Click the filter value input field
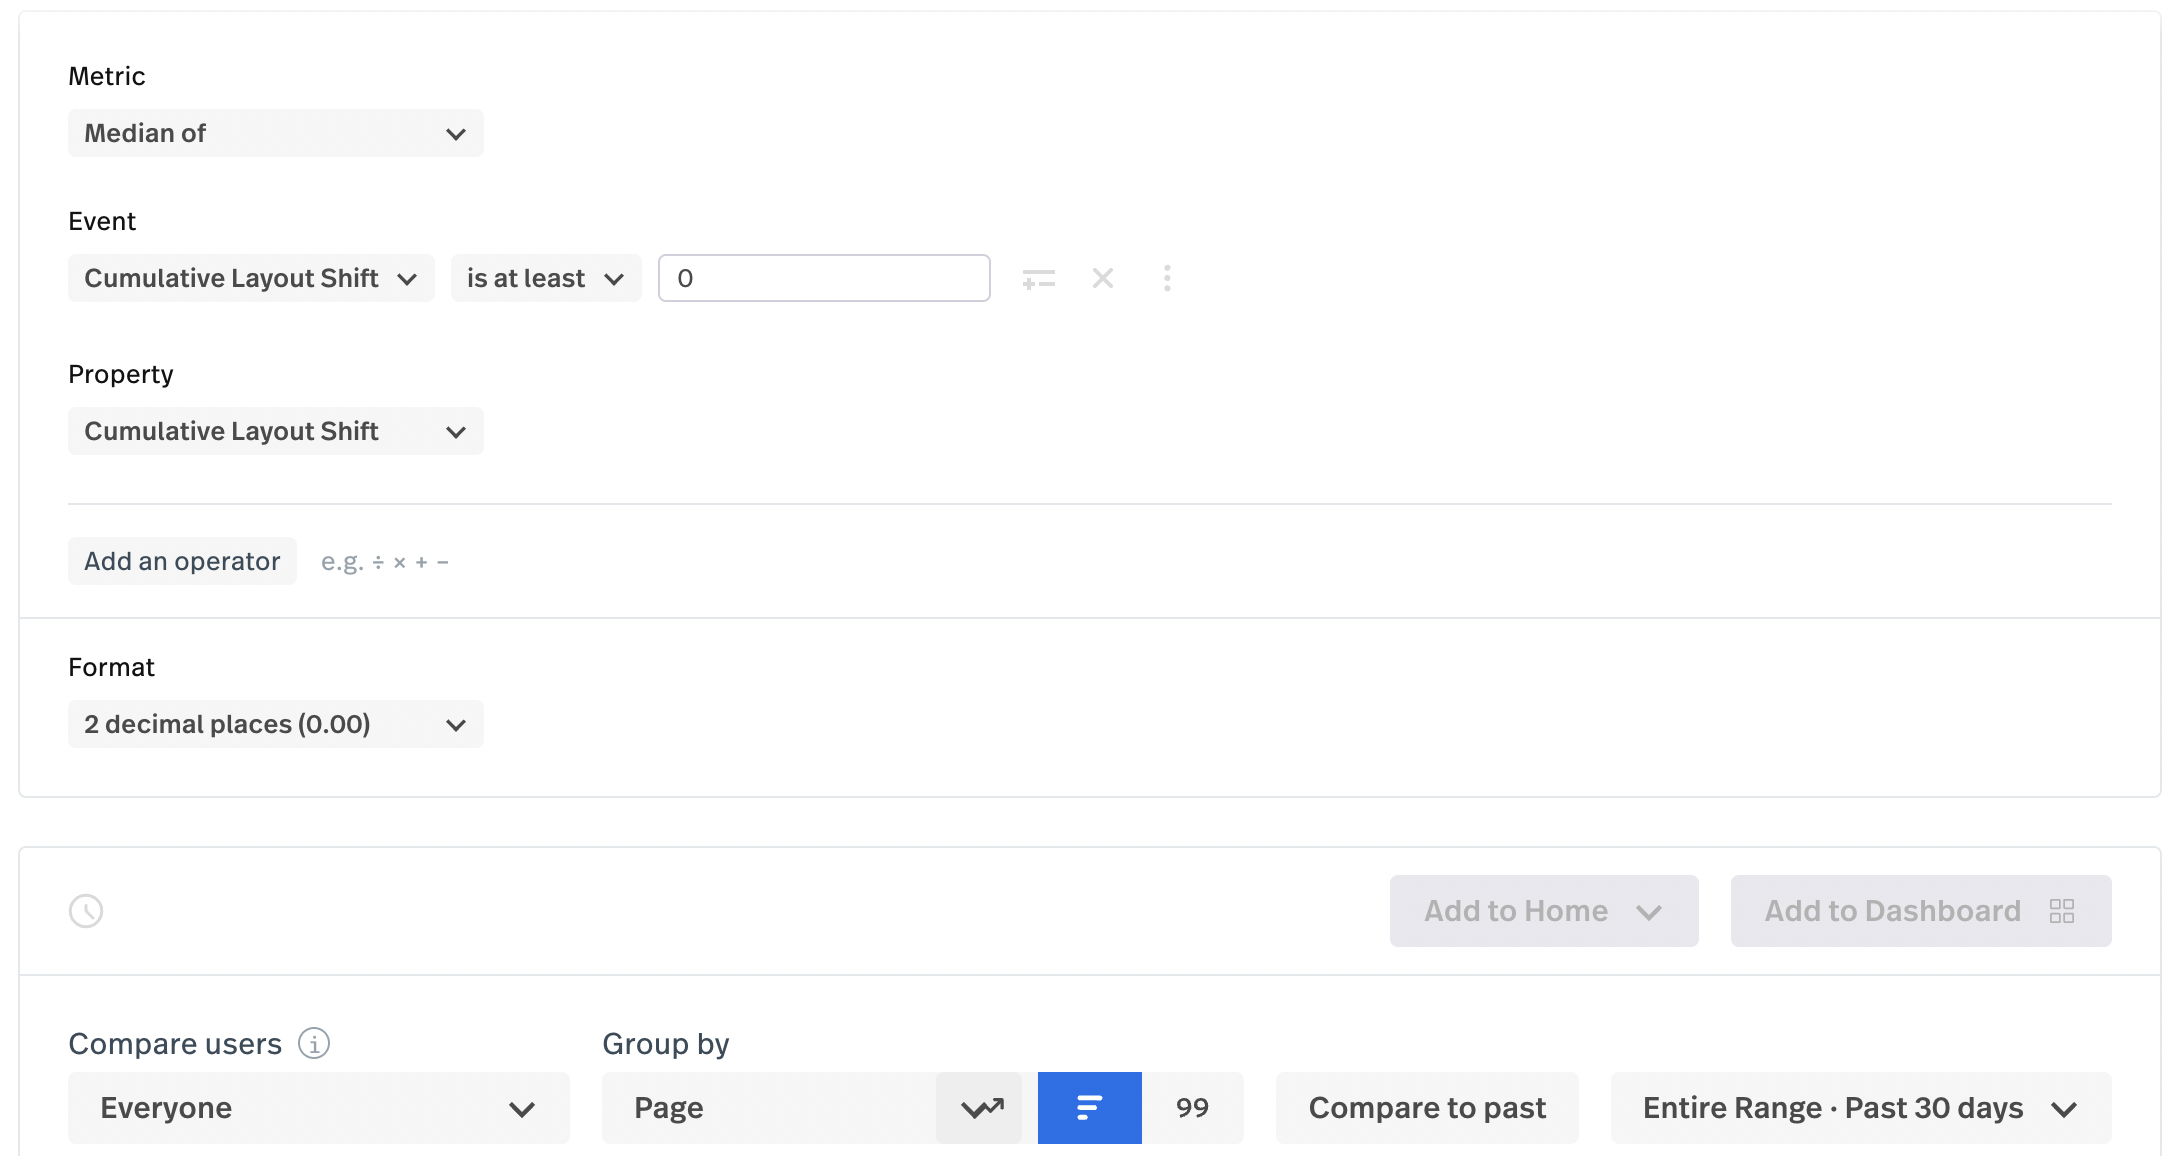The width and height of the screenshot is (2178, 1156). 824,278
